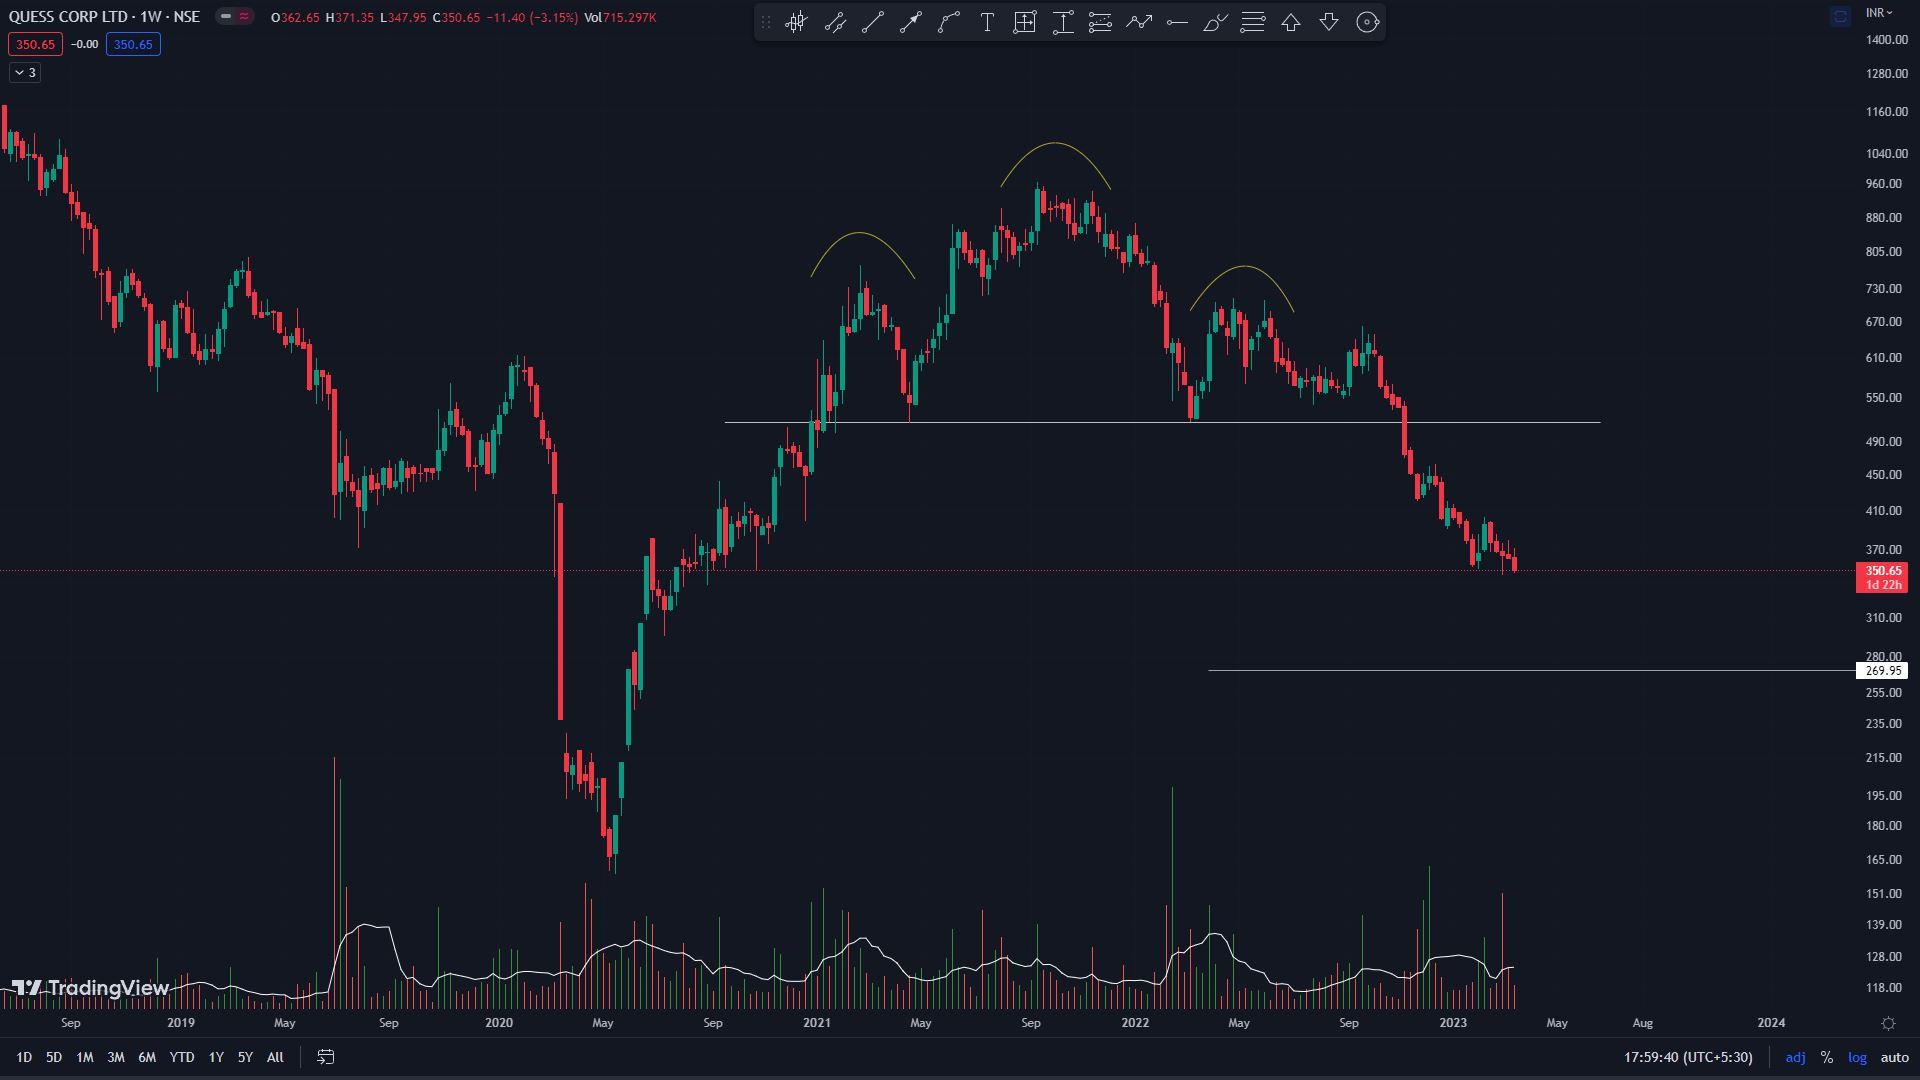1920x1080 pixels.
Task: Toggle adj dividend adjustment
Action: (x=1795, y=1057)
